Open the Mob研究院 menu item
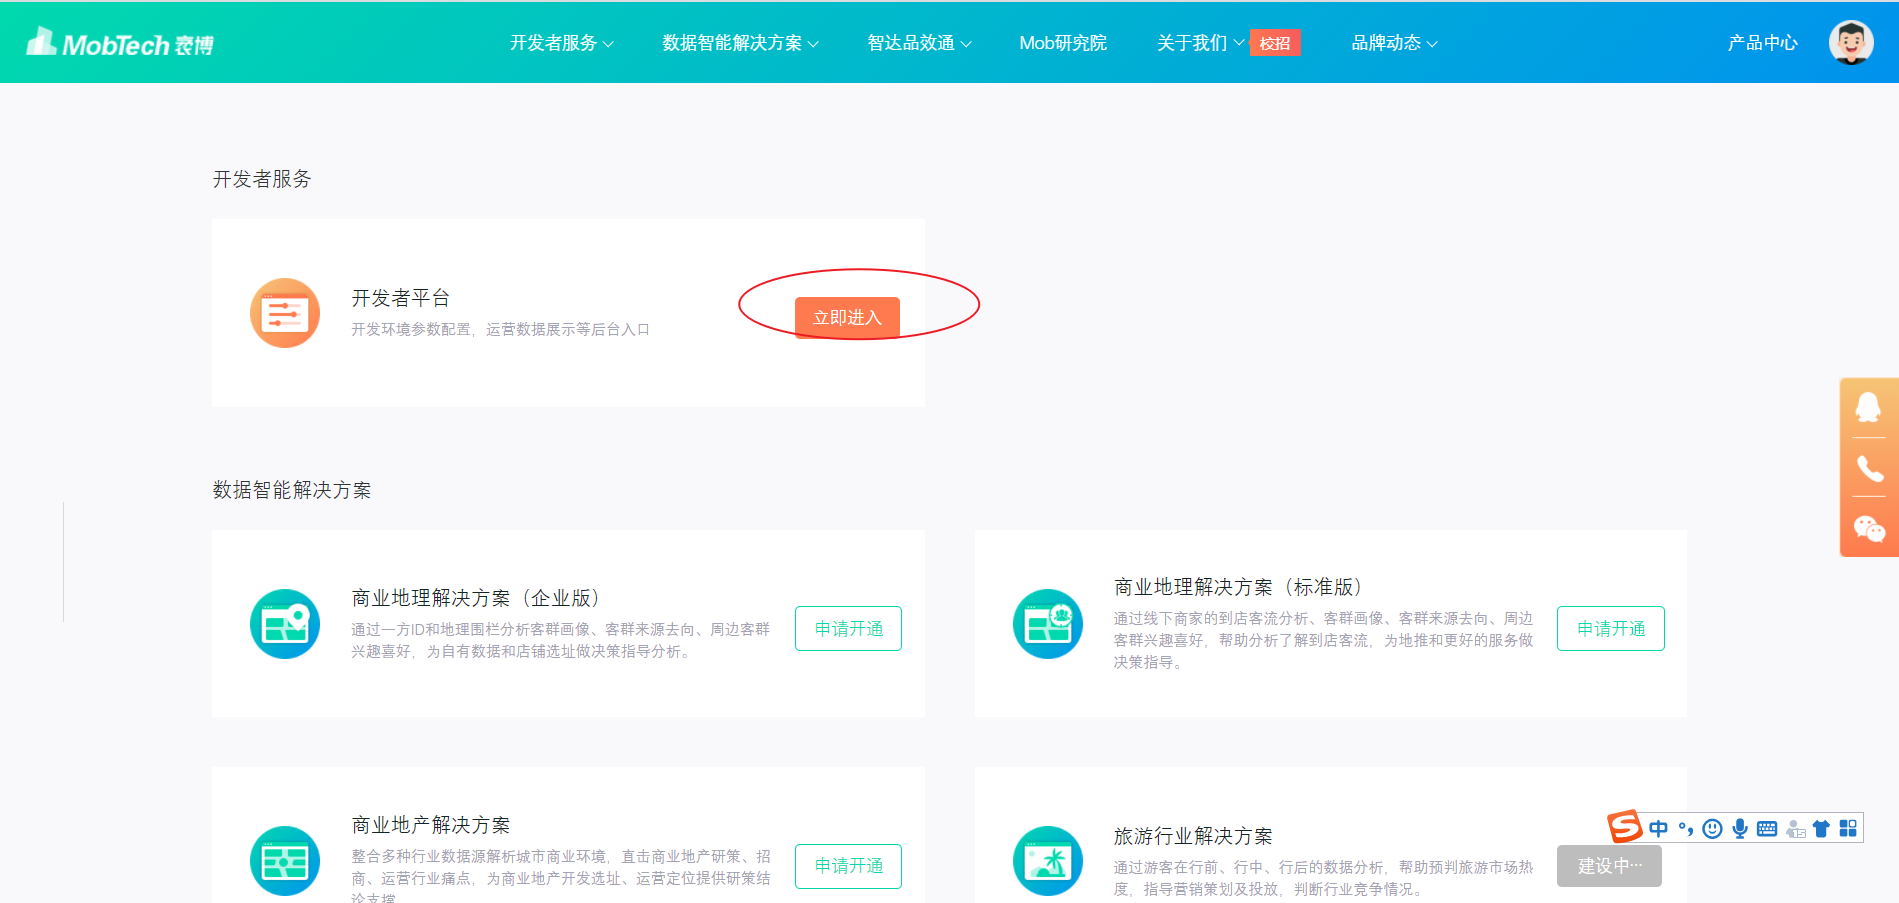Viewport: 1899px width, 903px height. click(1063, 42)
